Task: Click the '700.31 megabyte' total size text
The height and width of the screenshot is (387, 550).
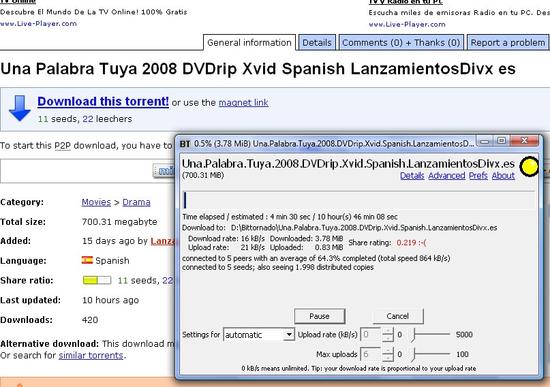Action: [119, 222]
